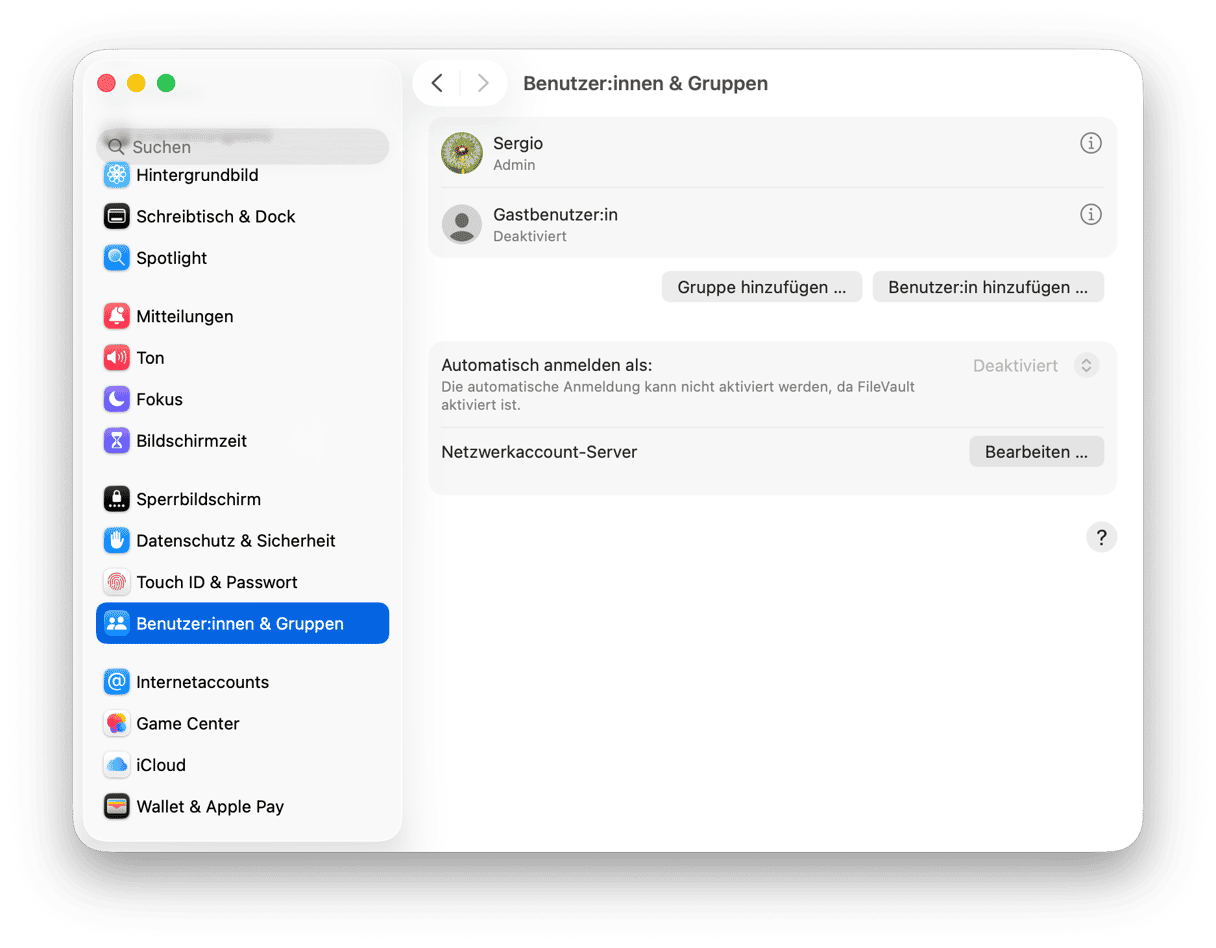Viewport: 1216px width, 948px height.
Task: Click the Spotlight magnifier icon
Action: pos(117,258)
